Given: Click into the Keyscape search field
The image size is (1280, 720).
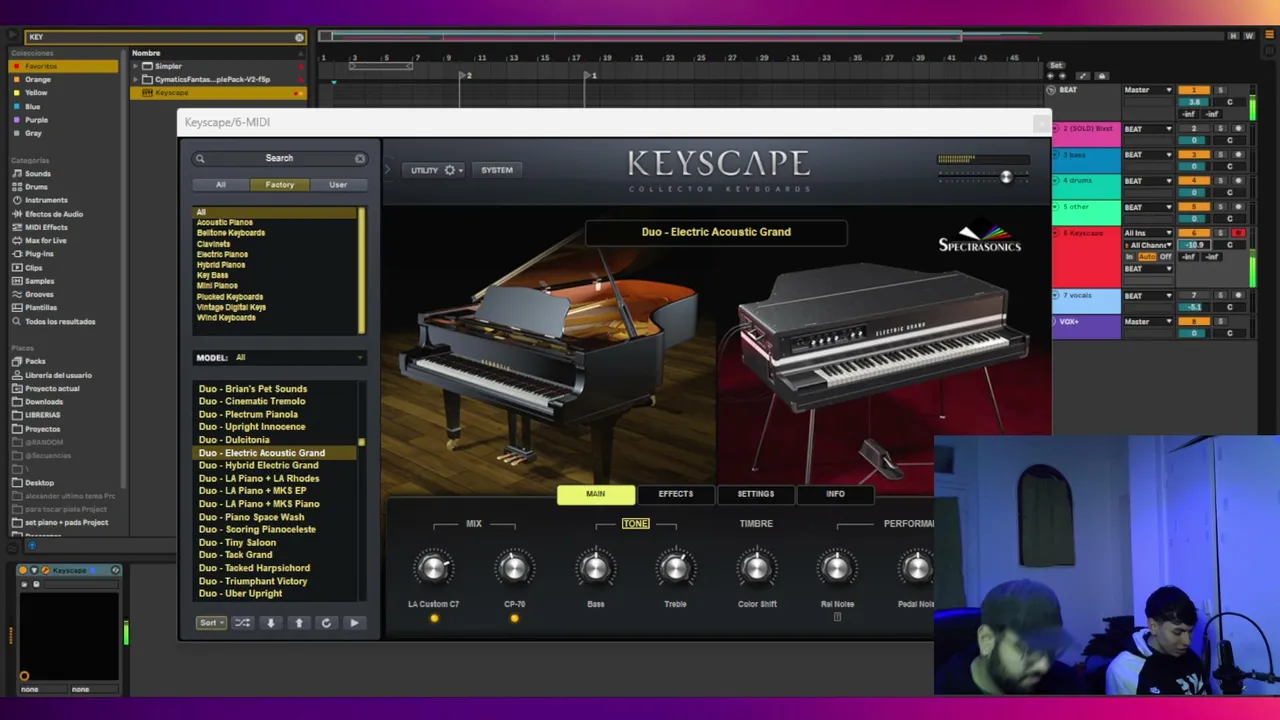Looking at the screenshot, I should click(x=279, y=158).
